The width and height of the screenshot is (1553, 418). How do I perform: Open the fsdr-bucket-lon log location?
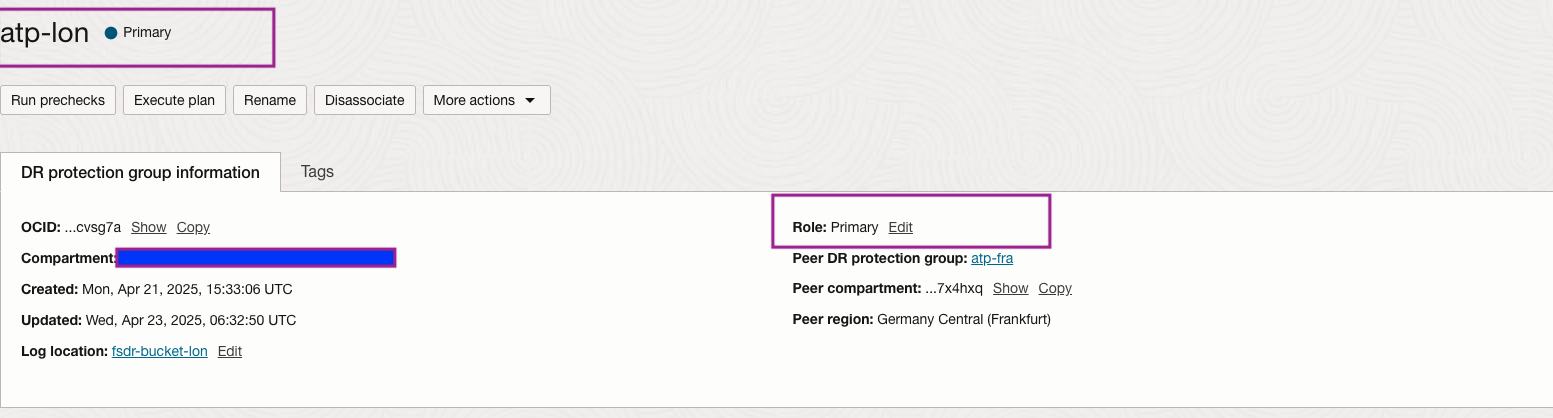160,351
